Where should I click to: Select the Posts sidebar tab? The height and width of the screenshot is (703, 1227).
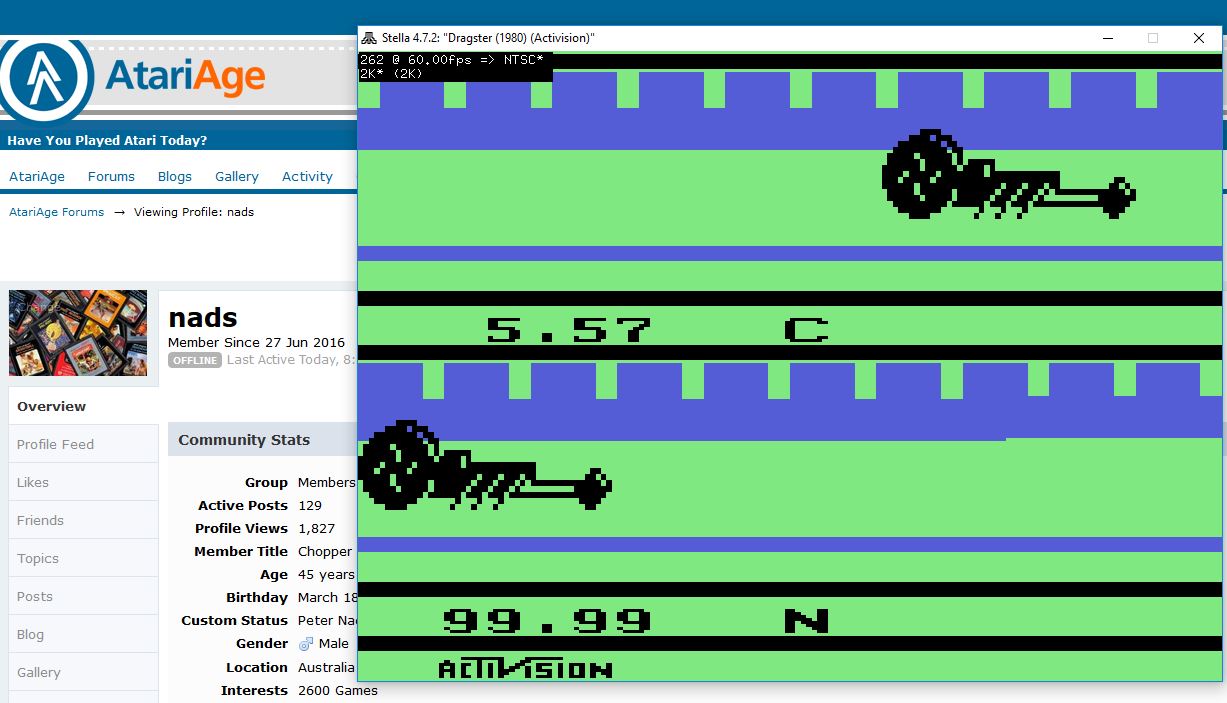84,596
